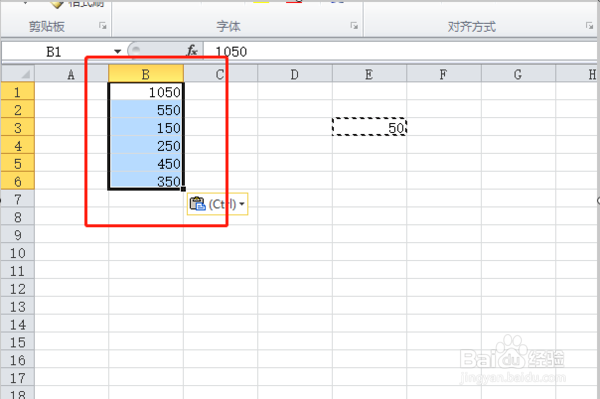Select column B header
The image size is (600, 399).
coord(146,74)
